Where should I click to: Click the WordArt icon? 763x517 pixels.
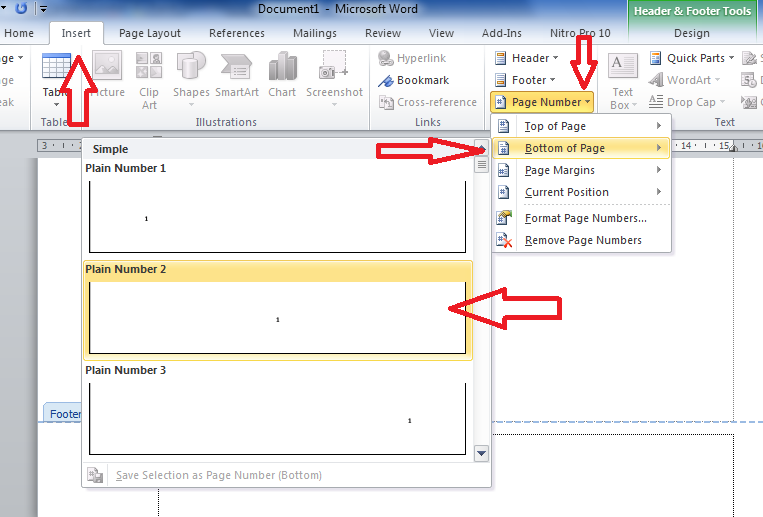(656, 80)
